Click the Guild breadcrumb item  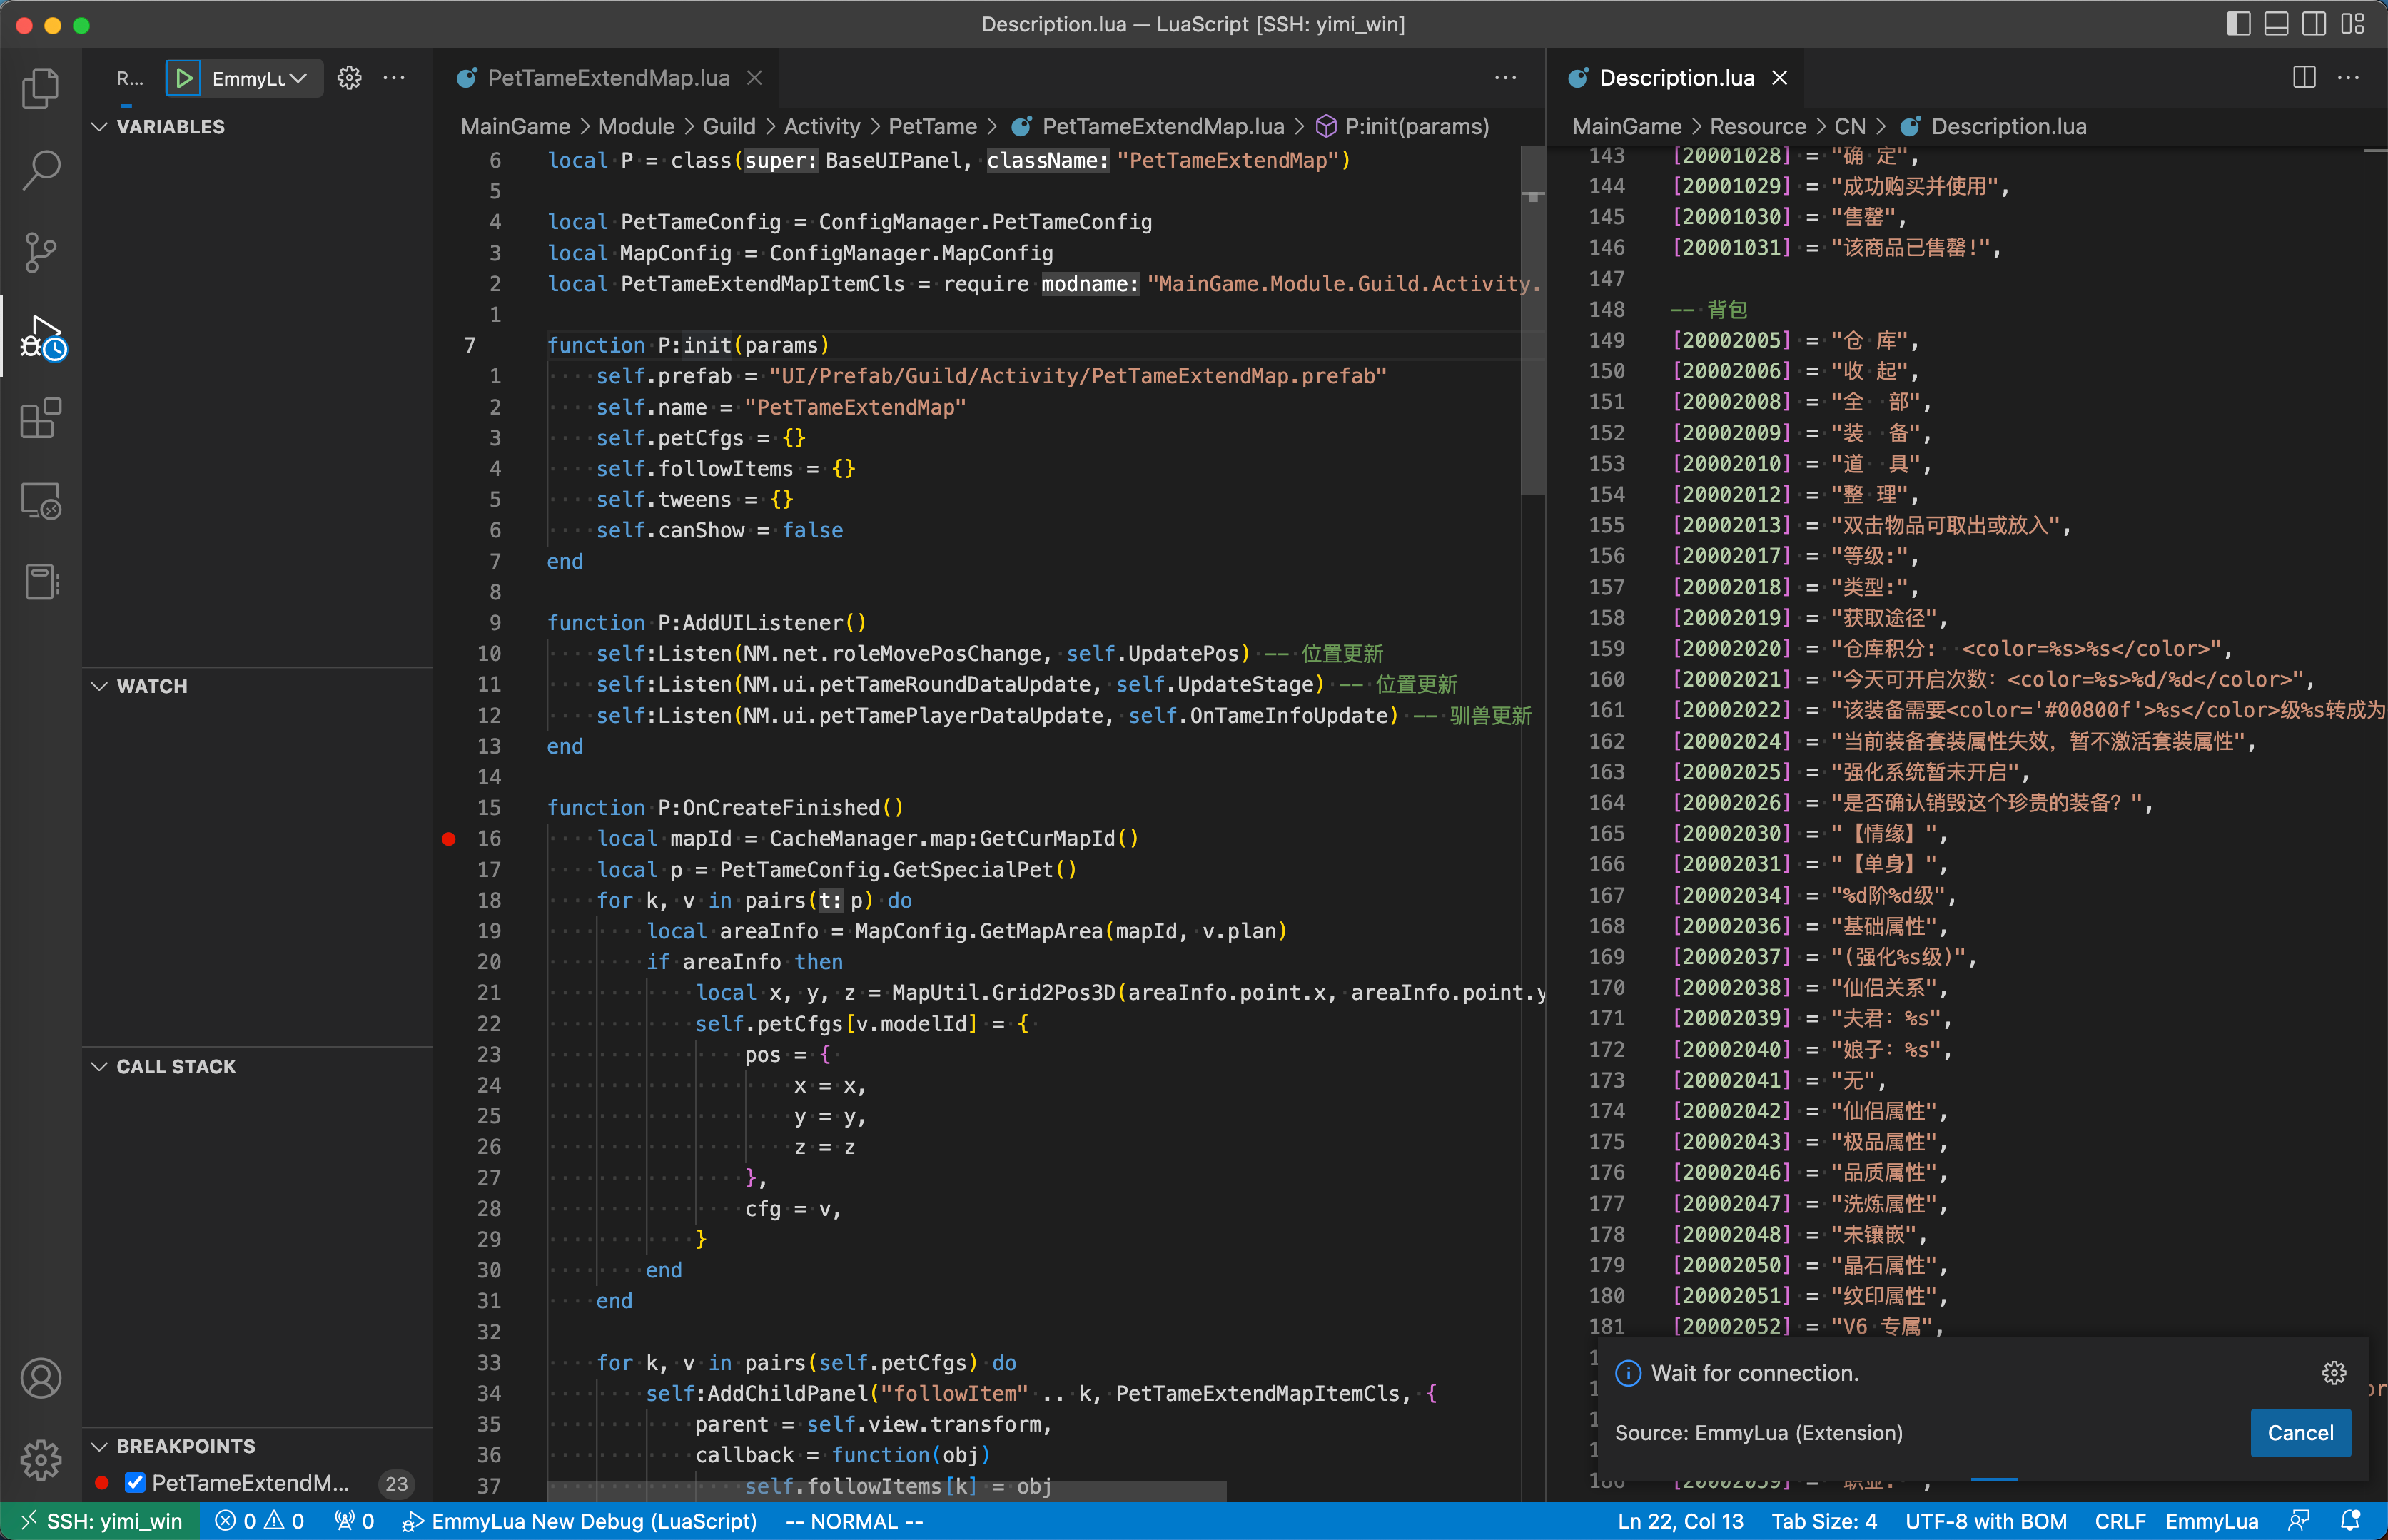(729, 127)
